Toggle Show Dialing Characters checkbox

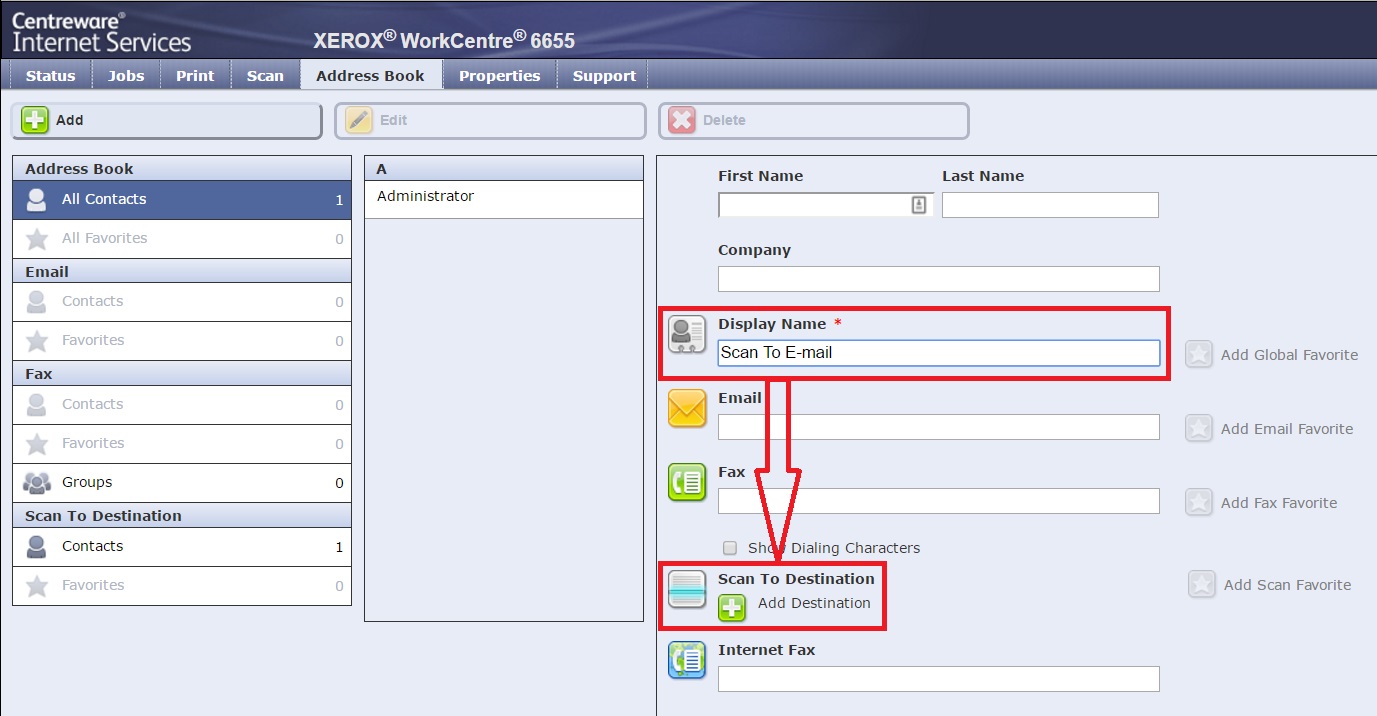pos(730,548)
